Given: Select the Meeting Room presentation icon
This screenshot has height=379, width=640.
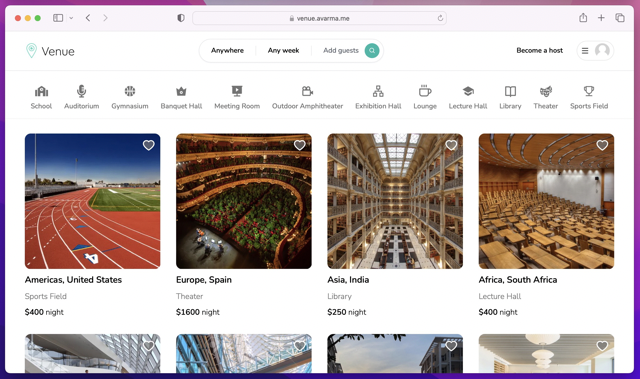Looking at the screenshot, I should click(237, 91).
